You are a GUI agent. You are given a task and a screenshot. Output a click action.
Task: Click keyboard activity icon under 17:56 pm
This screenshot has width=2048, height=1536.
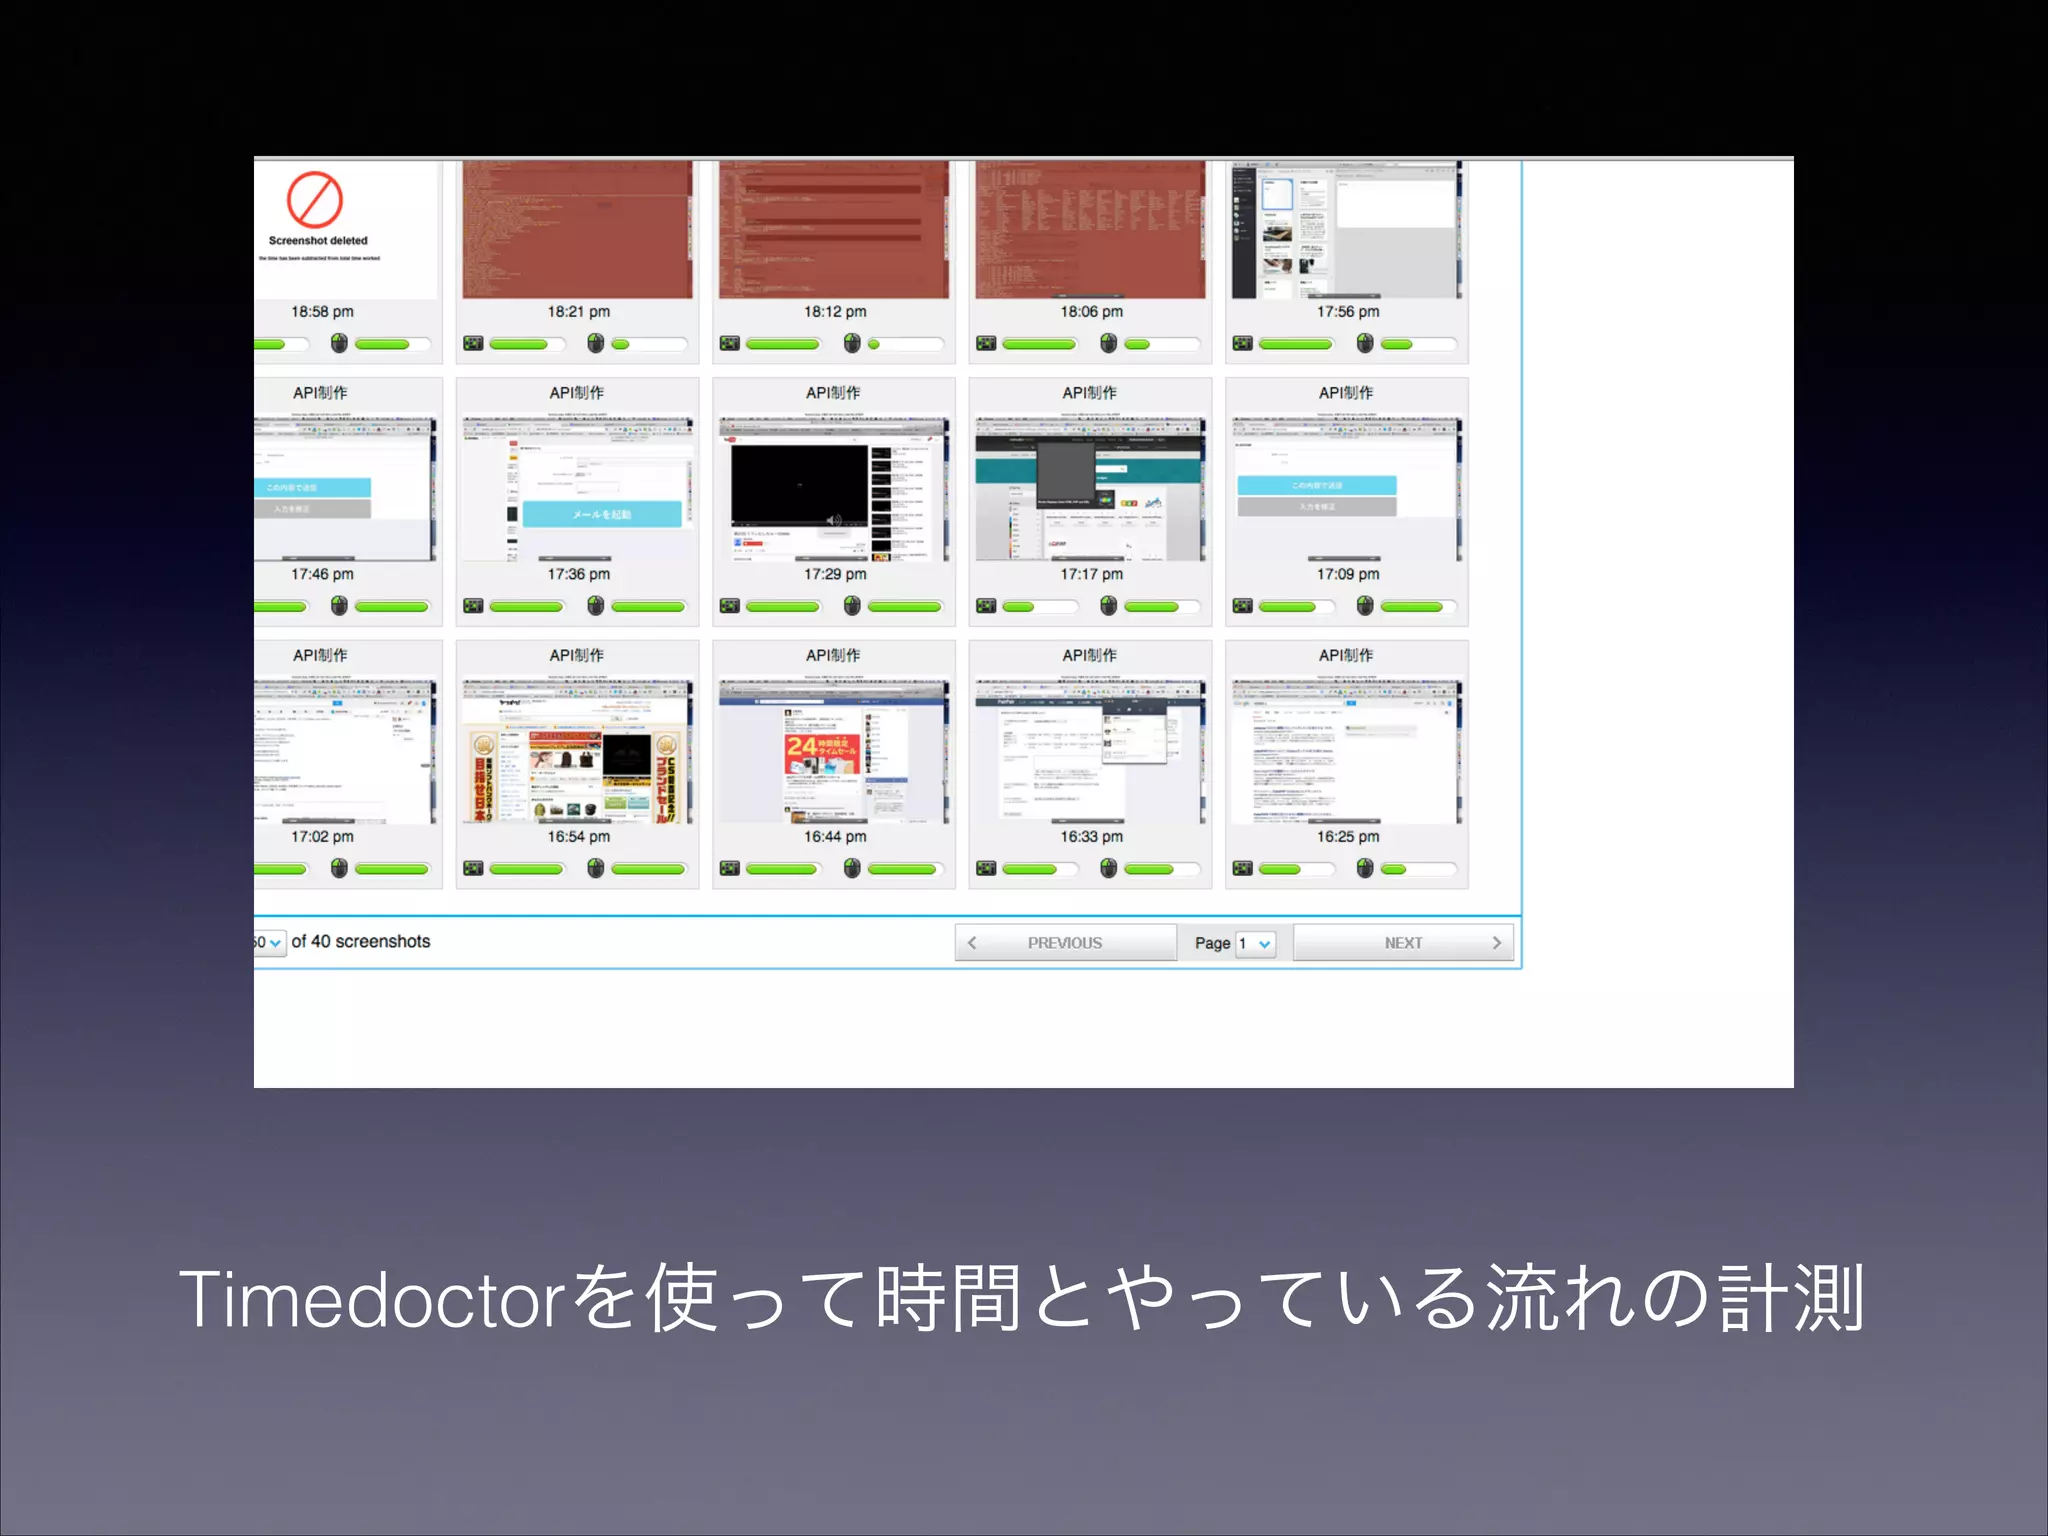(1243, 344)
